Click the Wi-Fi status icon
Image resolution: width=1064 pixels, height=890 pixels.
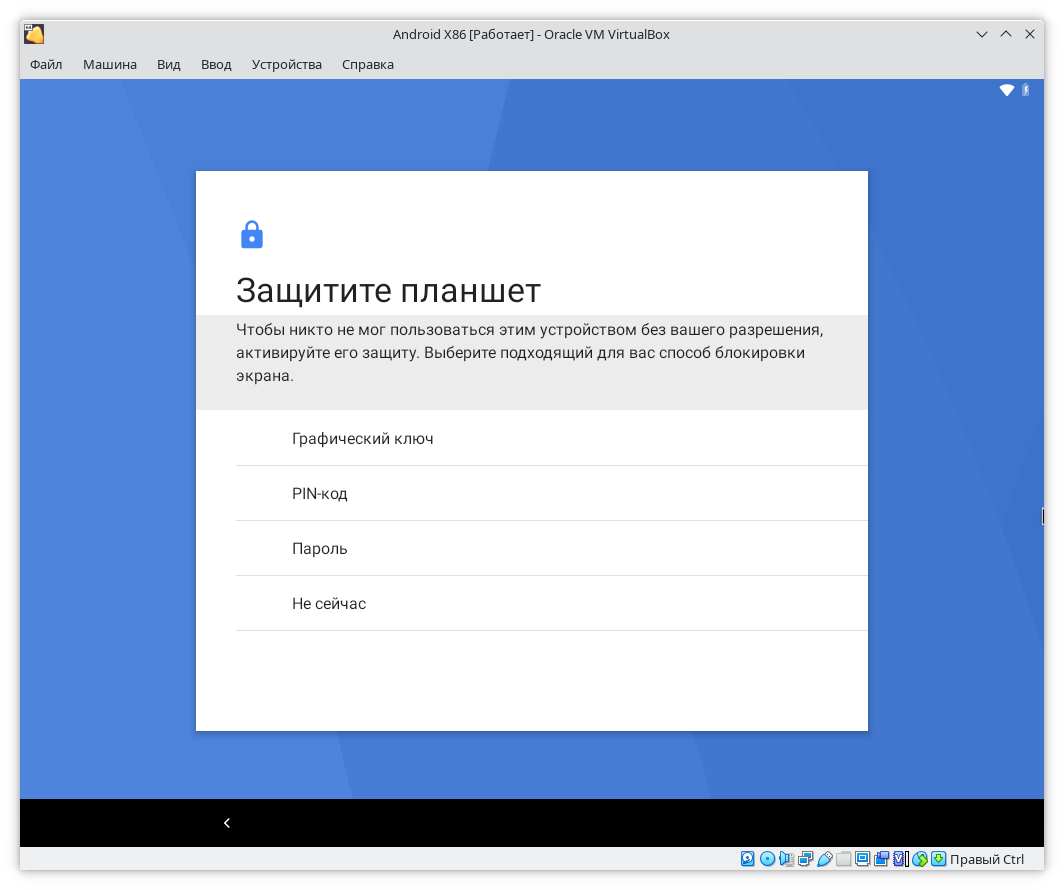(1007, 90)
